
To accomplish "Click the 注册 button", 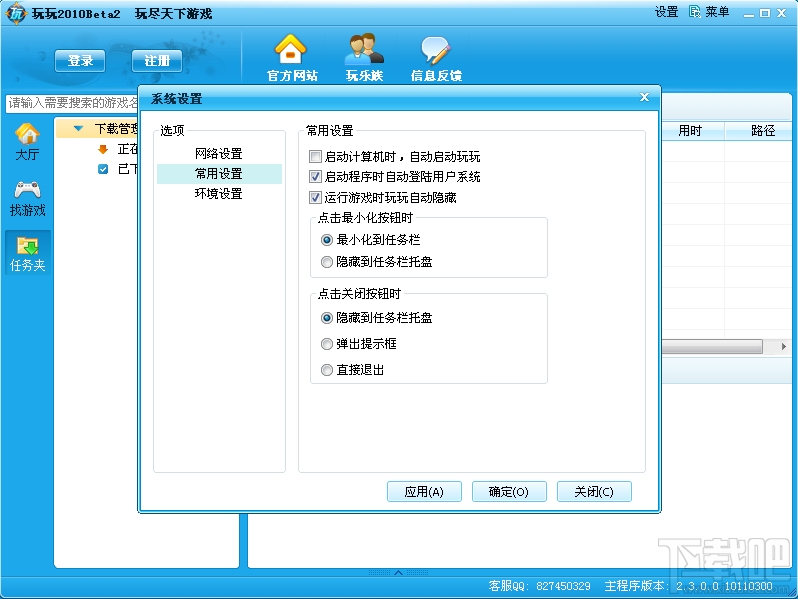I will [x=157, y=61].
